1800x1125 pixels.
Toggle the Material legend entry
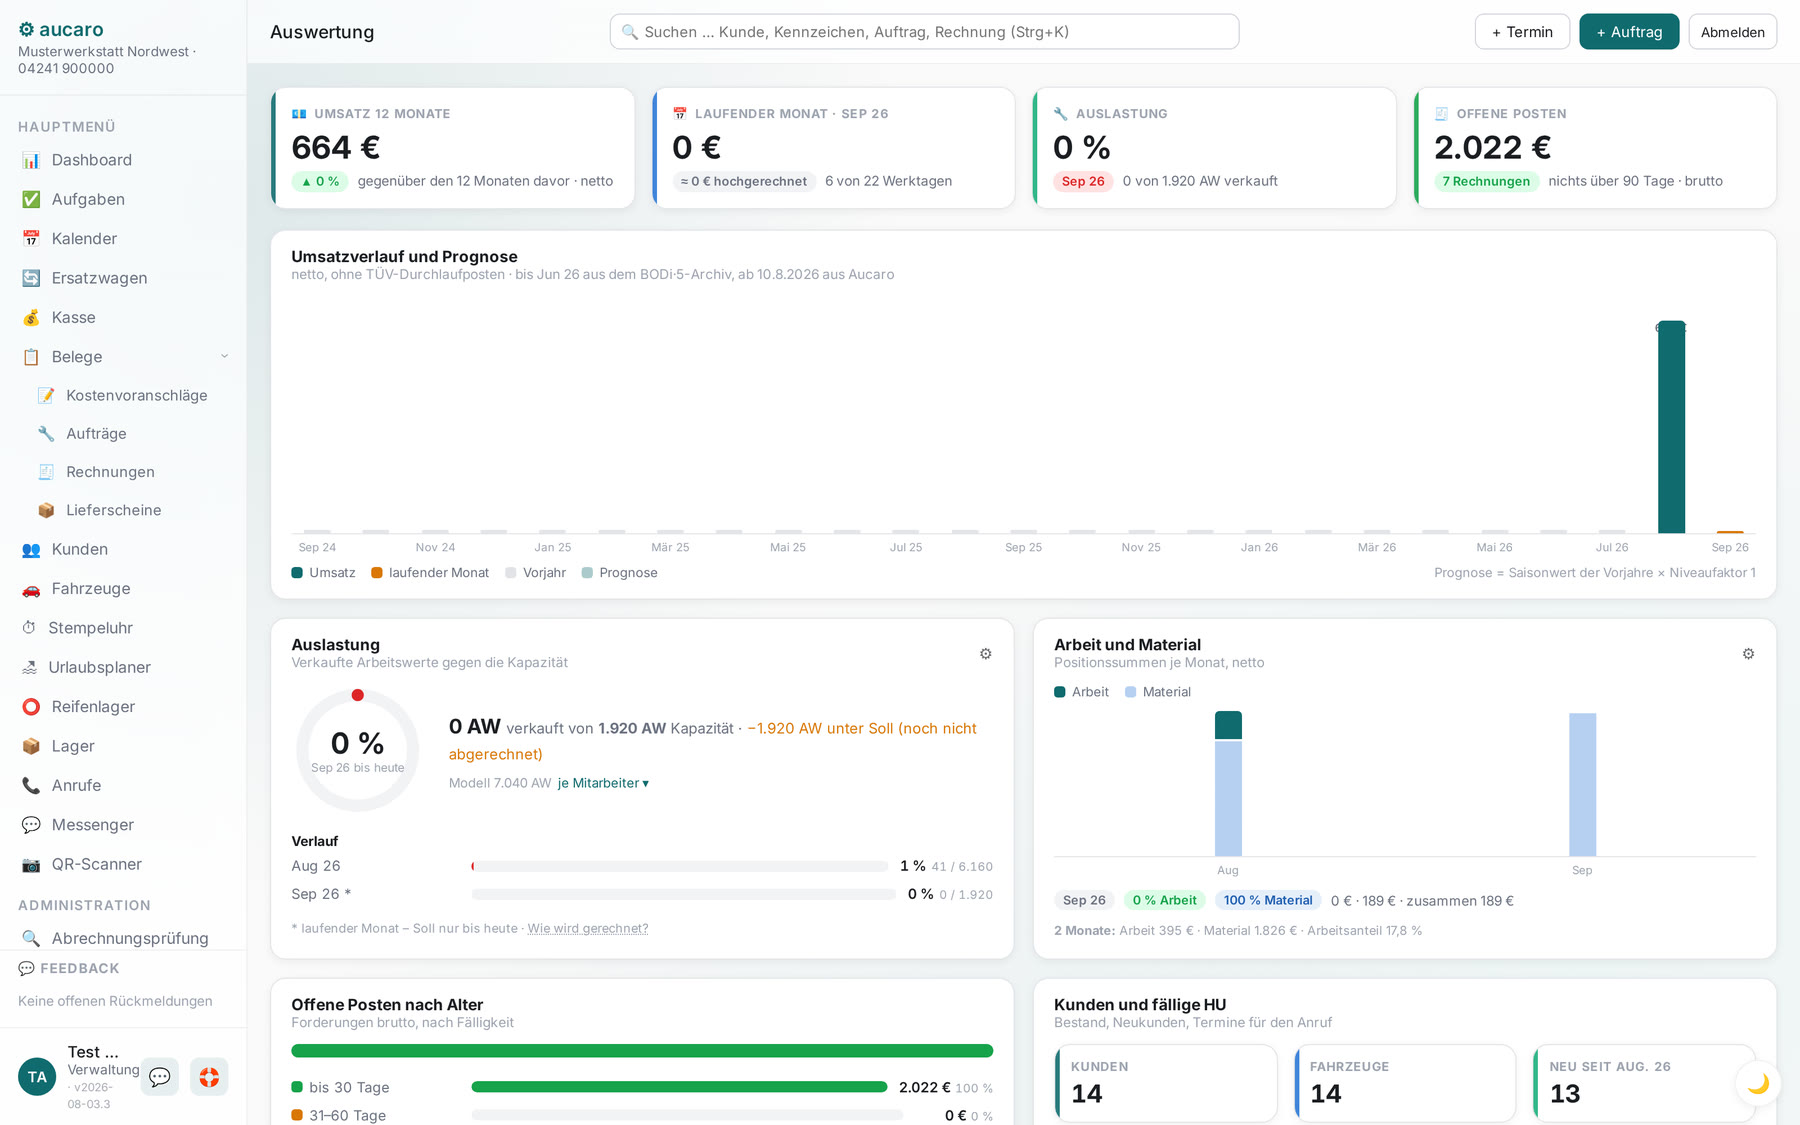(1158, 692)
